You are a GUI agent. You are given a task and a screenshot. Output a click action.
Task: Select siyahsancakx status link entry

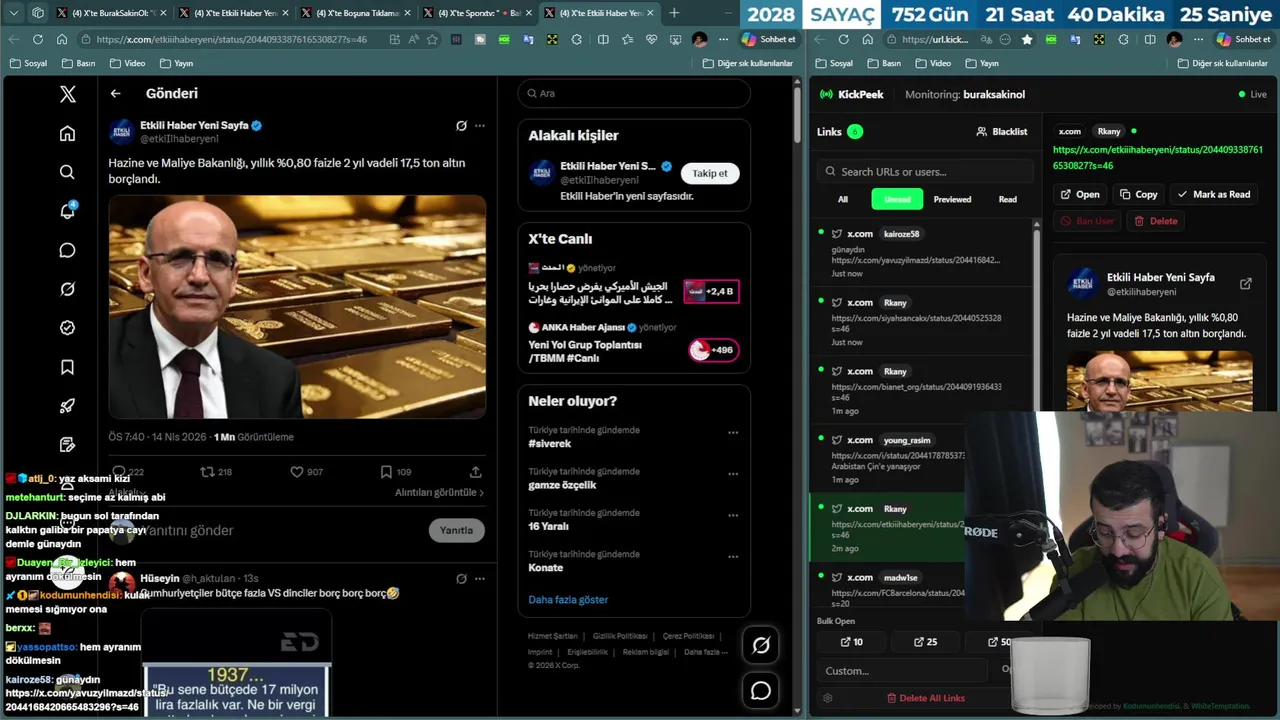(920, 321)
